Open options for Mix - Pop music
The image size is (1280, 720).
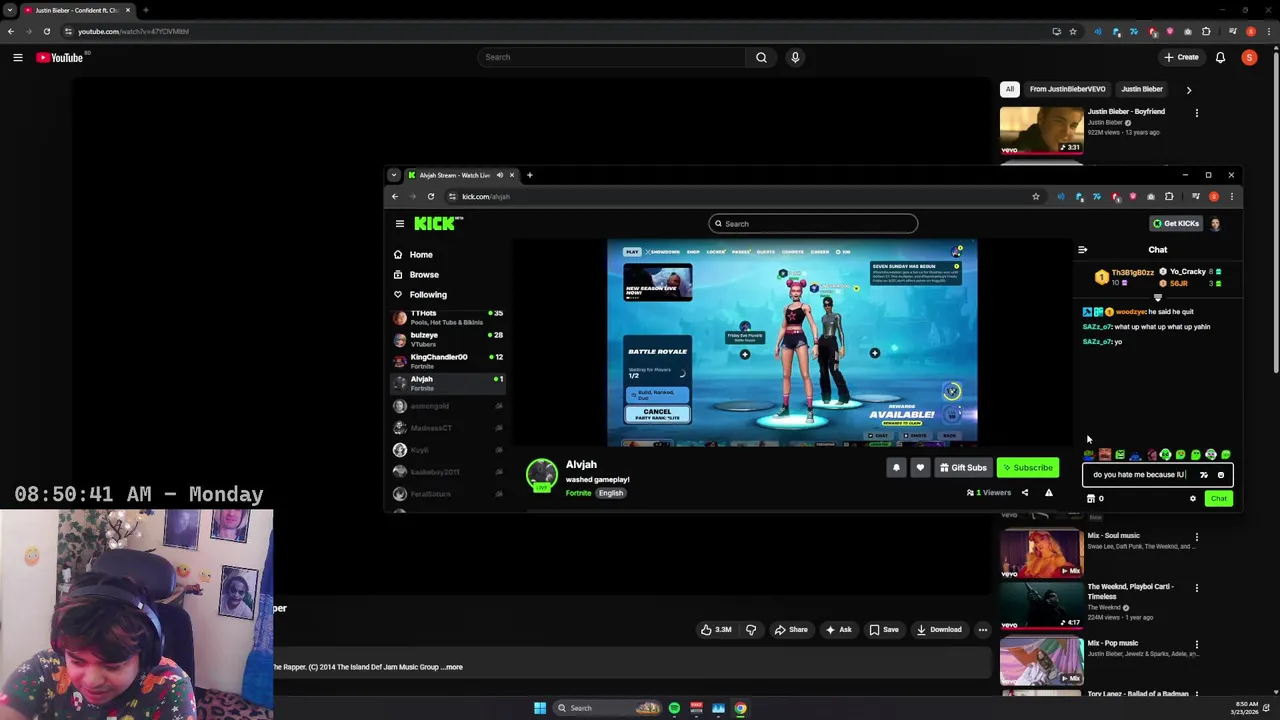click(1196, 645)
